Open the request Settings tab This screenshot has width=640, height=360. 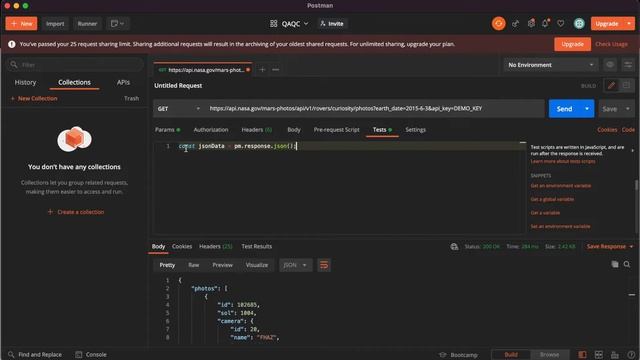(416, 130)
